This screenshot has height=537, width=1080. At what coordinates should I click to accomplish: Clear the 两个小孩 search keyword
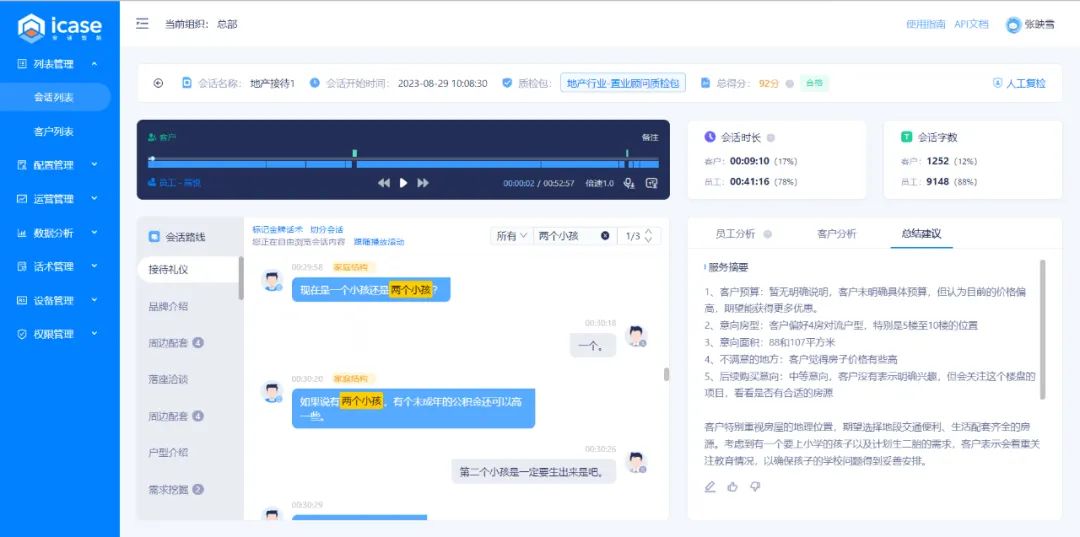tap(605, 236)
